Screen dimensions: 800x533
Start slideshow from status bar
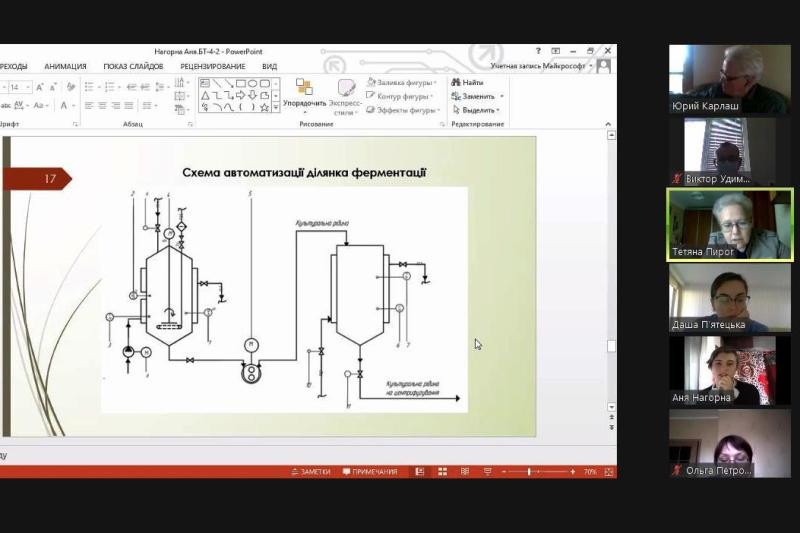(x=486, y=471)
